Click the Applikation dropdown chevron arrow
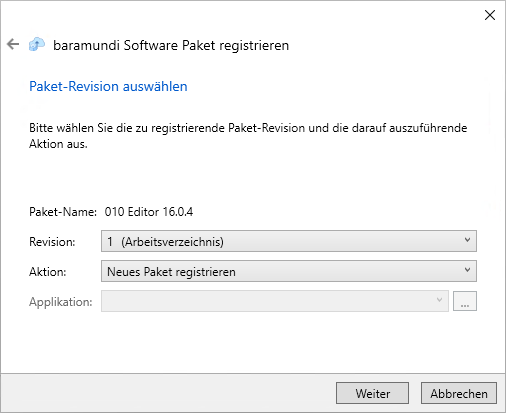Image resolution: width=506 pixels, height=413 pixels. tap(439, 300)
